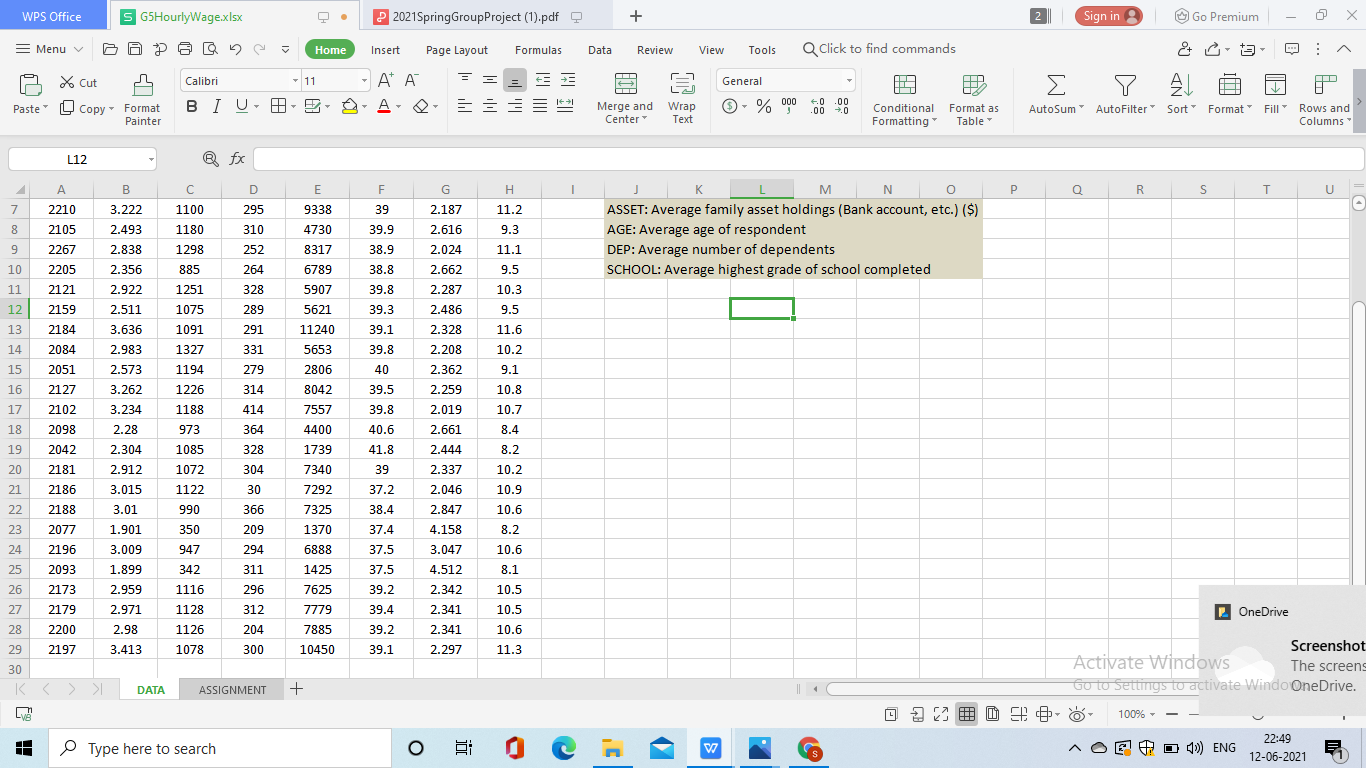Viewport: 1366px width, 768px height.
Task: Increase font size with the A+ icon
Action: tap(387, 81)
